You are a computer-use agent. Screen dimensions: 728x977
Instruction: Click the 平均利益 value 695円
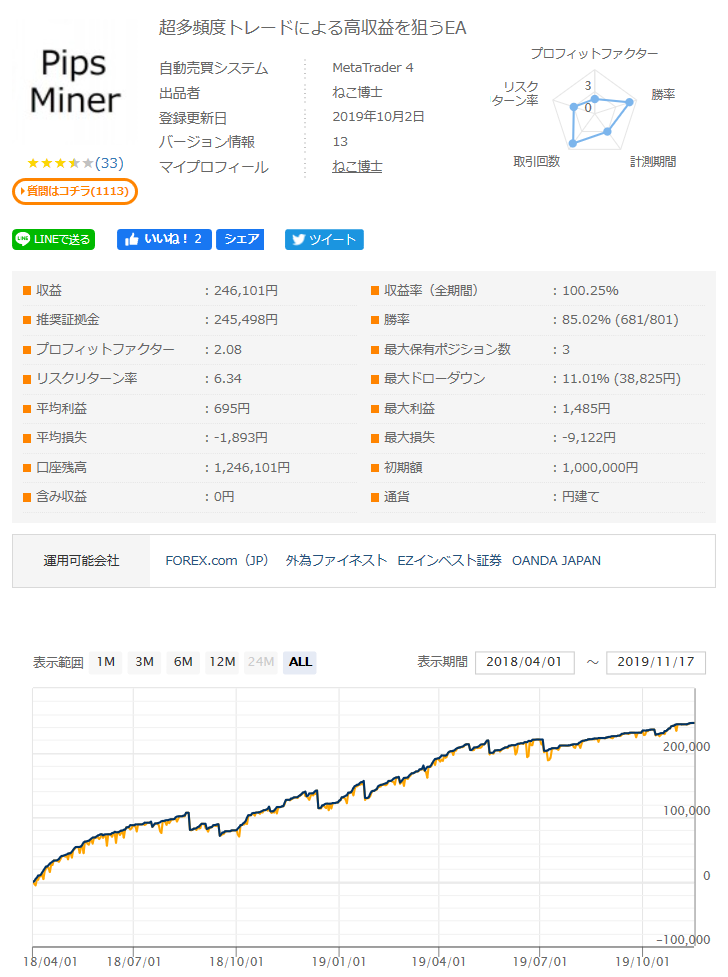tap(232, 408)
